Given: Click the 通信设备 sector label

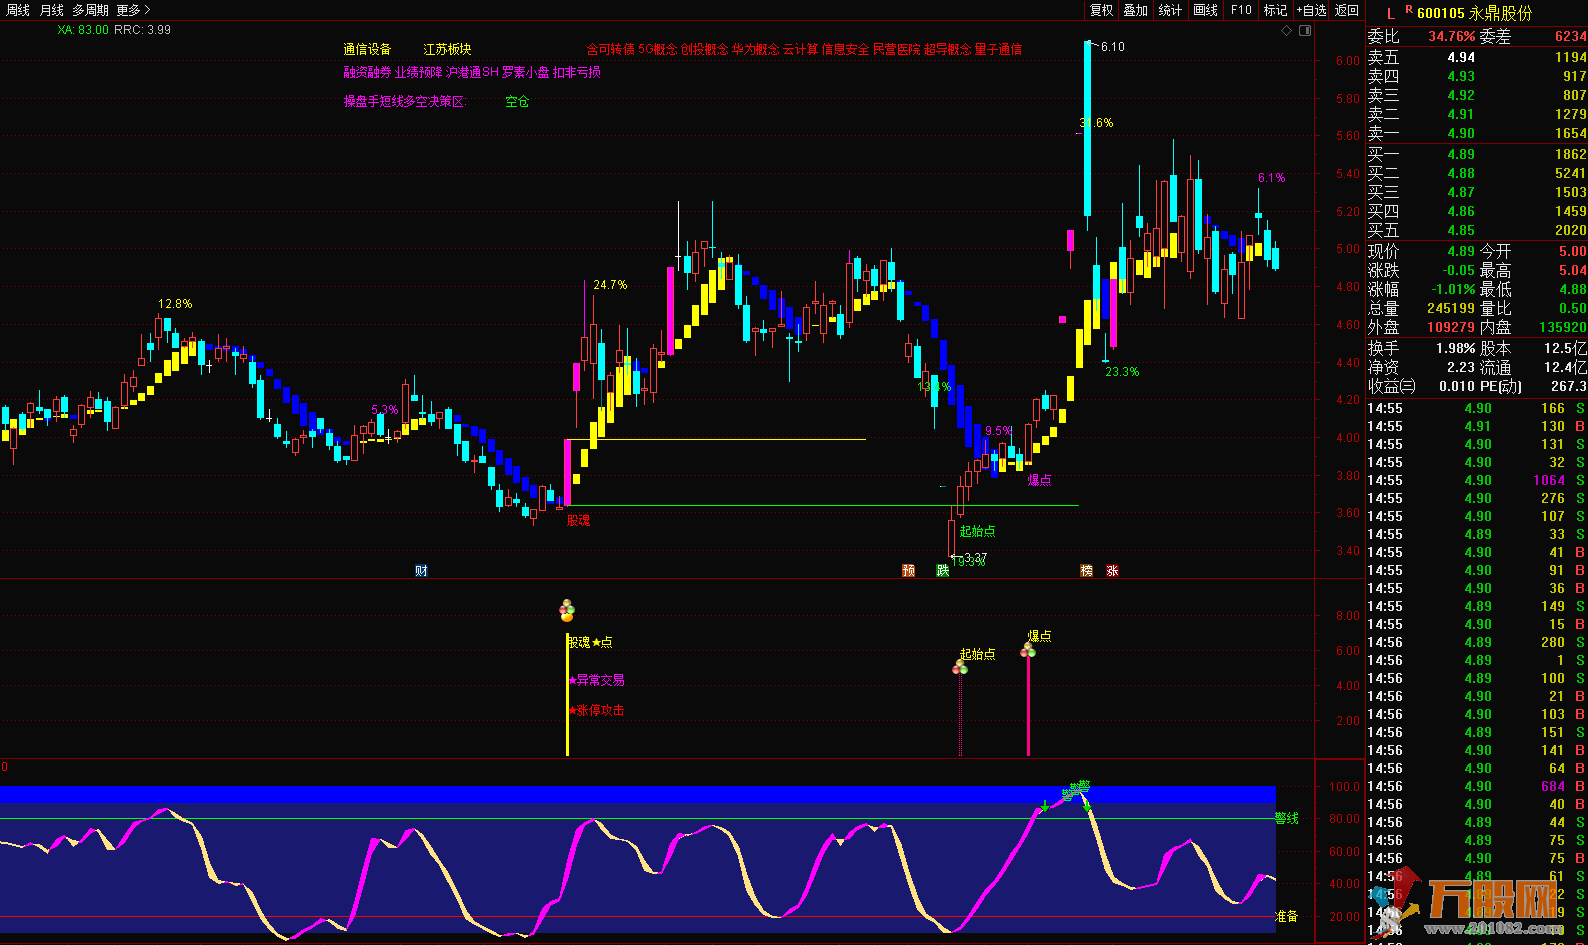Looking at the screenshot, I should [367, 49].
